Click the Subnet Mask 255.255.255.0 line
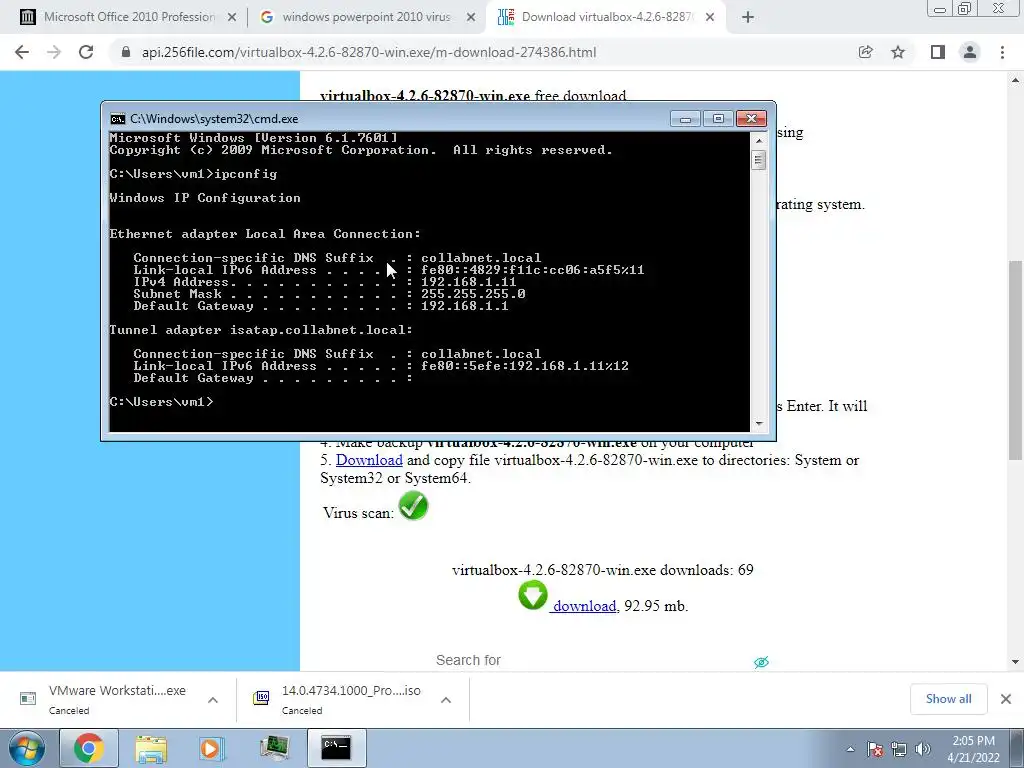This screenshot has height=768, width=1024. pyautogui.click(x=329, y=294)
